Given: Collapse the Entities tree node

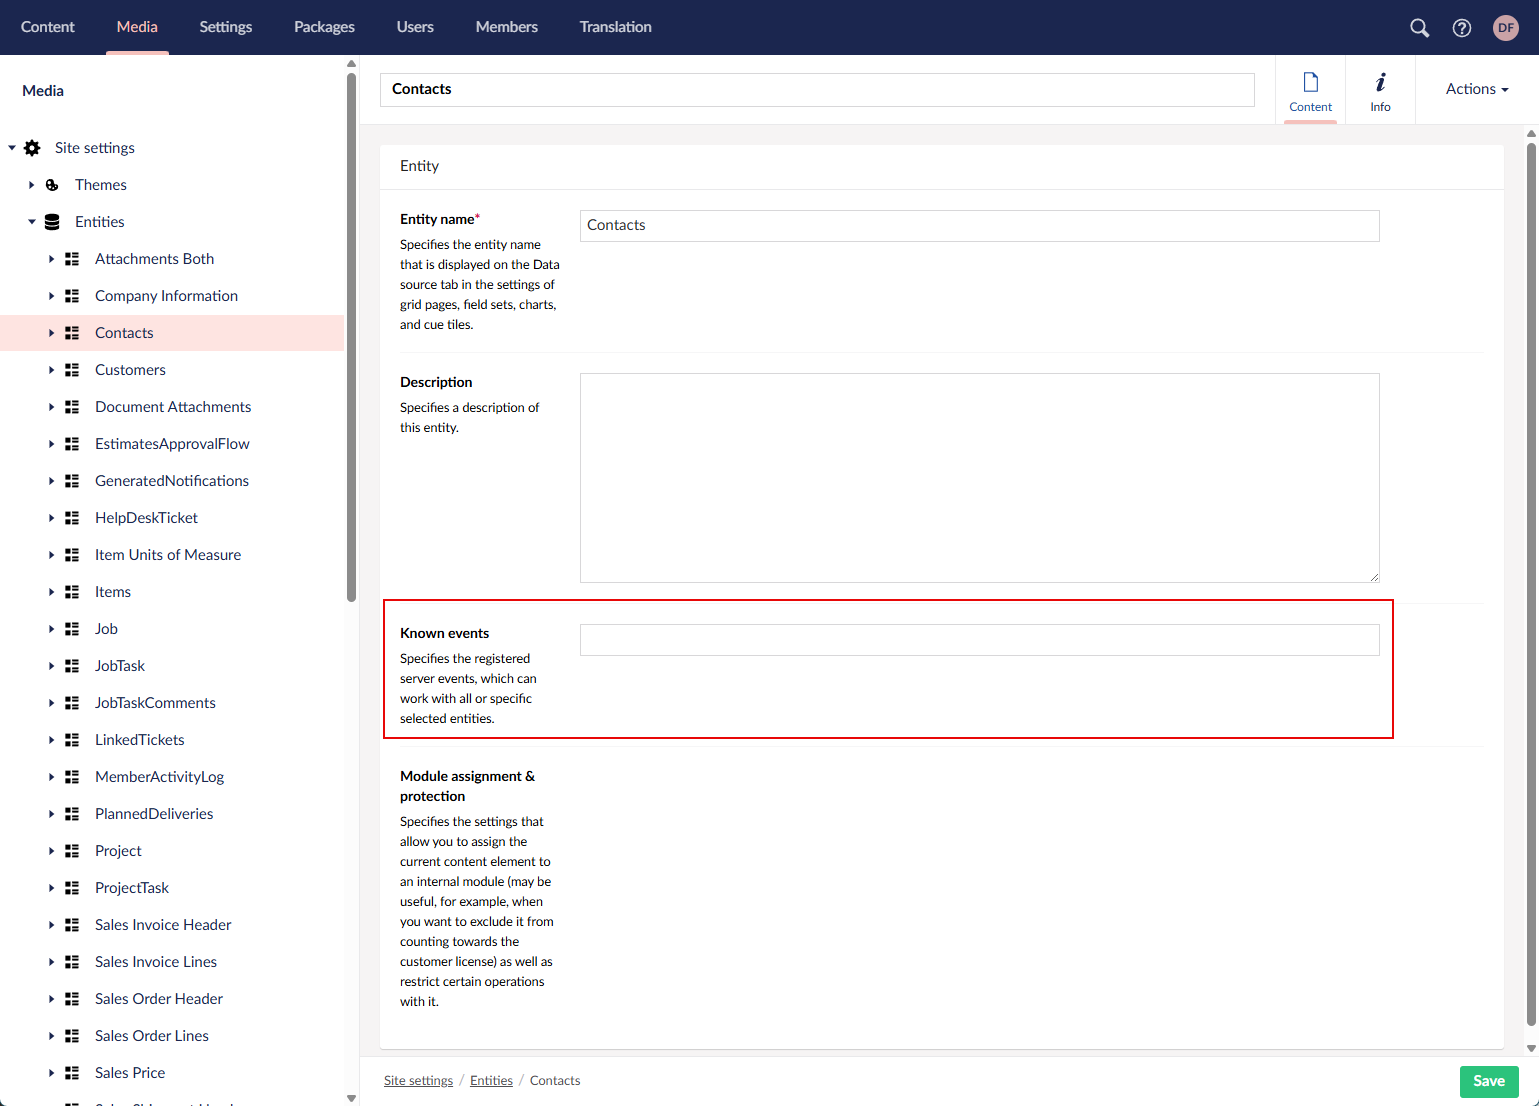Looking at the screenshot, I should pos(32,222).
